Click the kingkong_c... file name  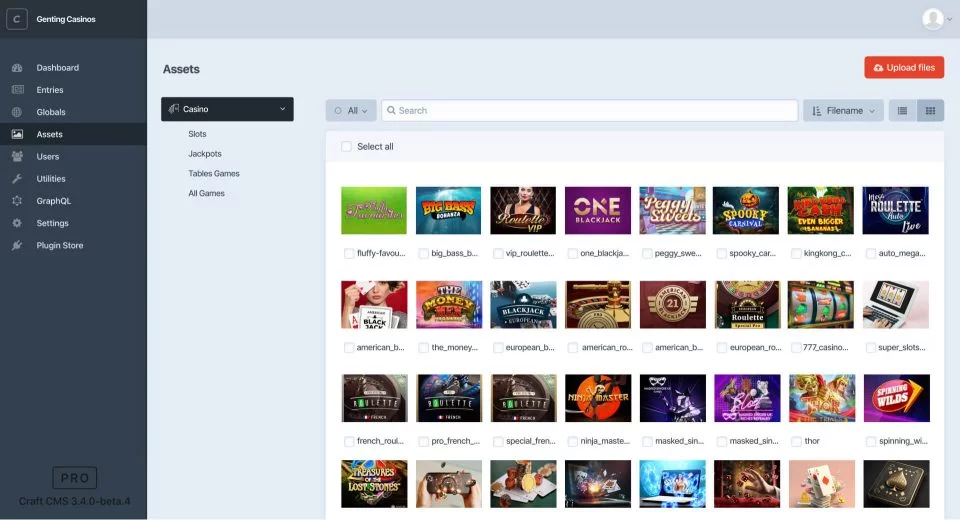click(827, 253)
